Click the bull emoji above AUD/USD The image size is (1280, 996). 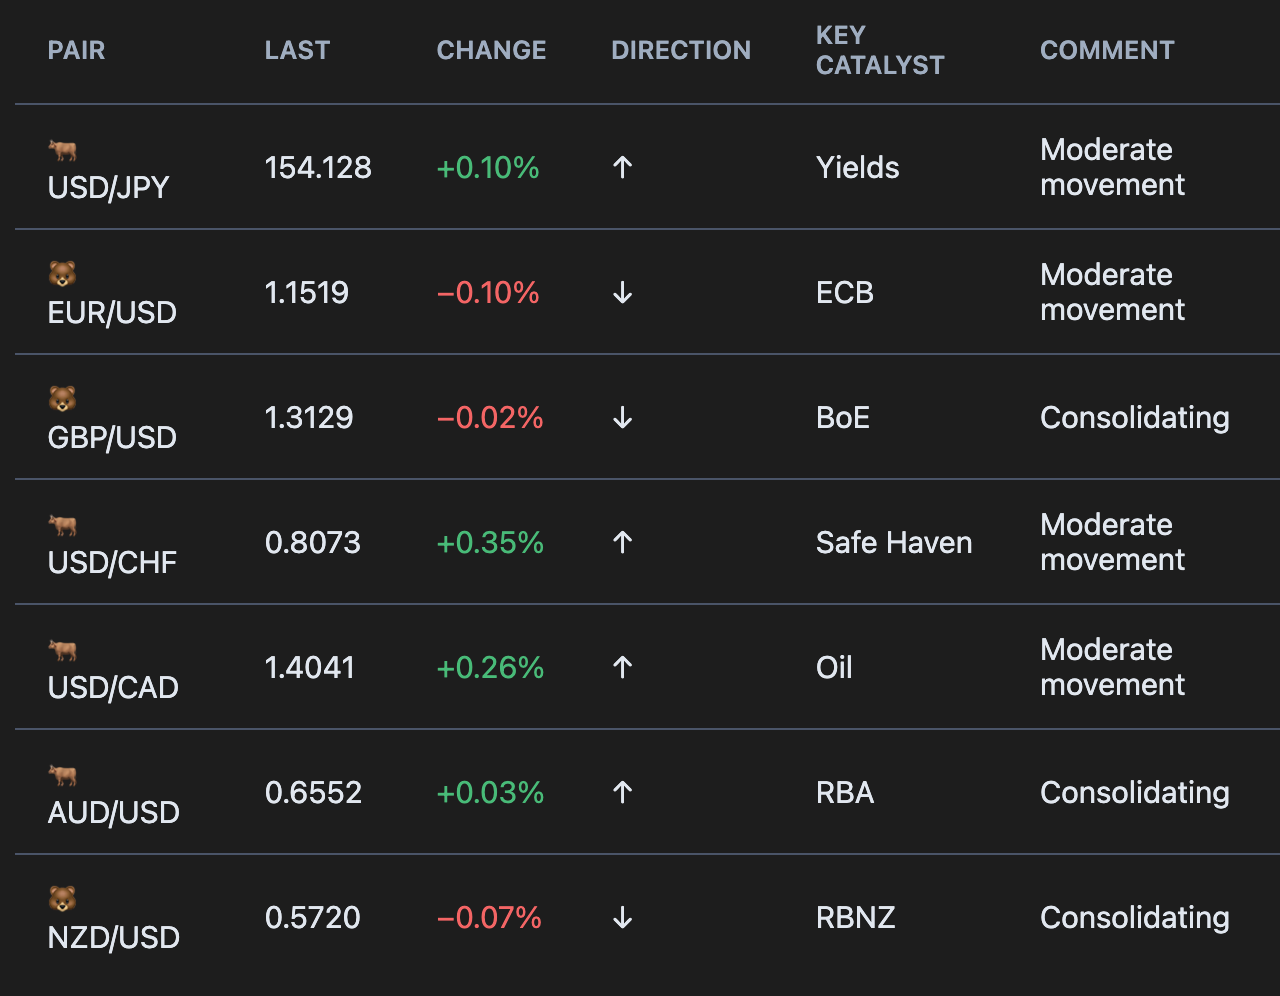[62, 775]
